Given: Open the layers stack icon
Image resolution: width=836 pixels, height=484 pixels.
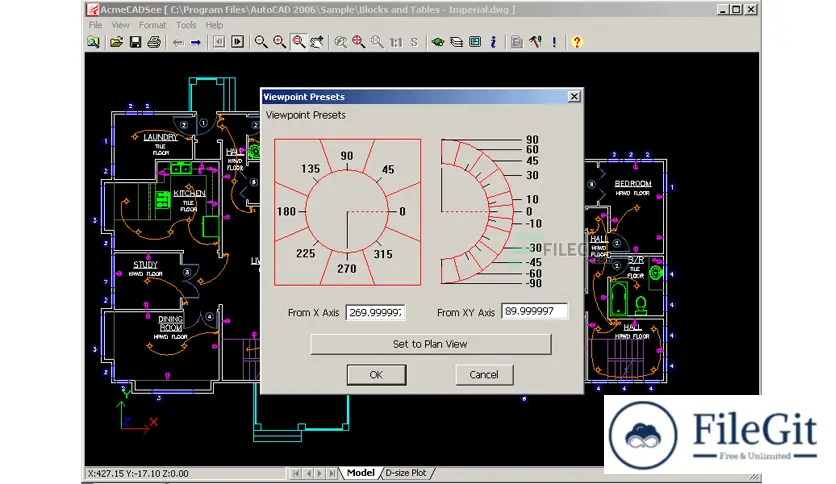Looking at the screenshot, I should 456,42.
